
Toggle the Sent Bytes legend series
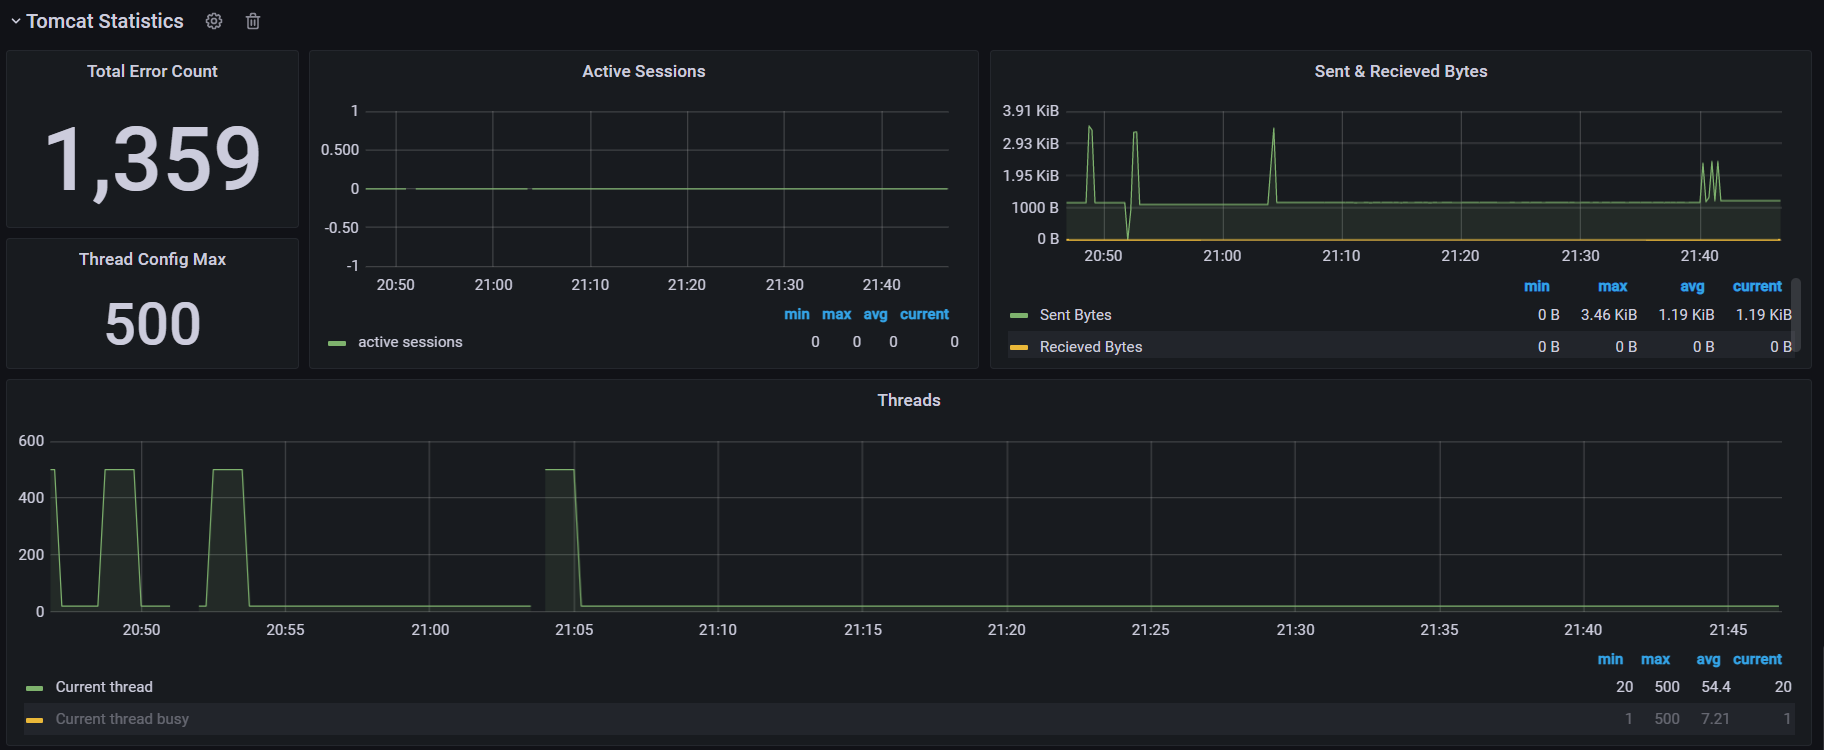pos(1076,315)
